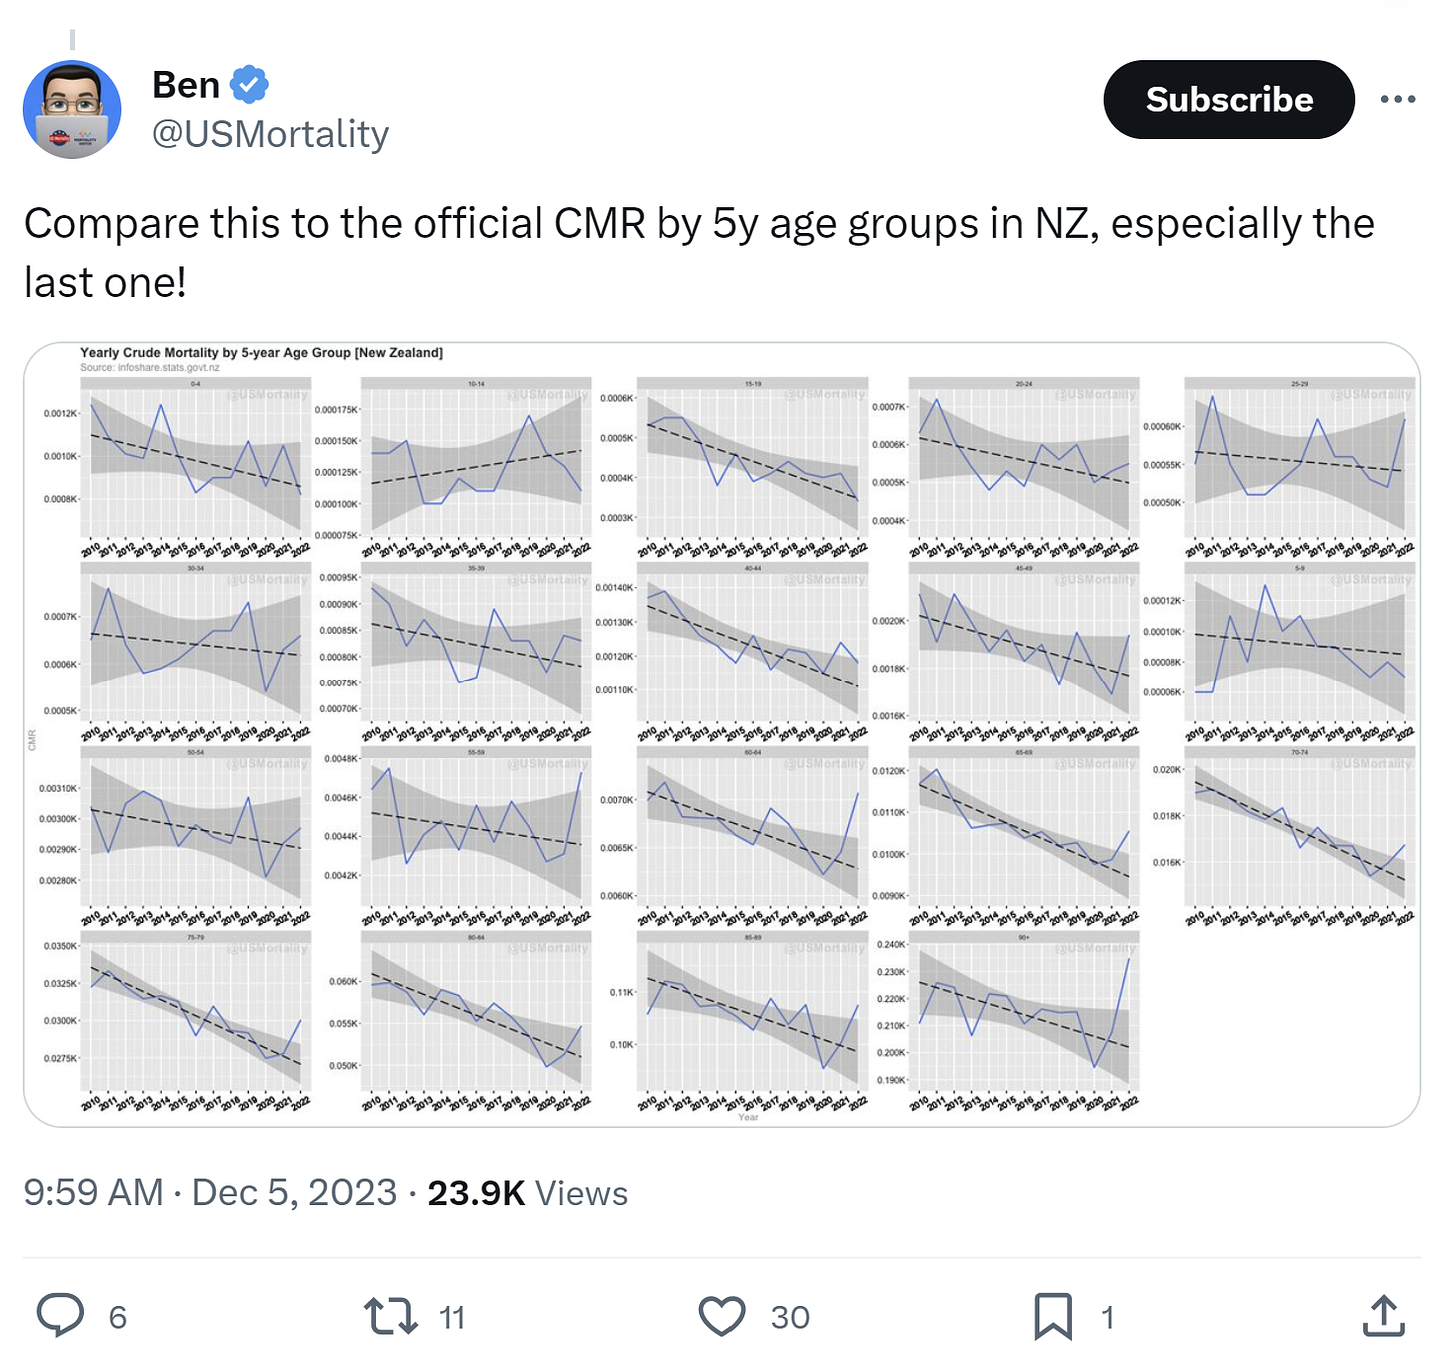Click the repost count 11

(452, 1317)
